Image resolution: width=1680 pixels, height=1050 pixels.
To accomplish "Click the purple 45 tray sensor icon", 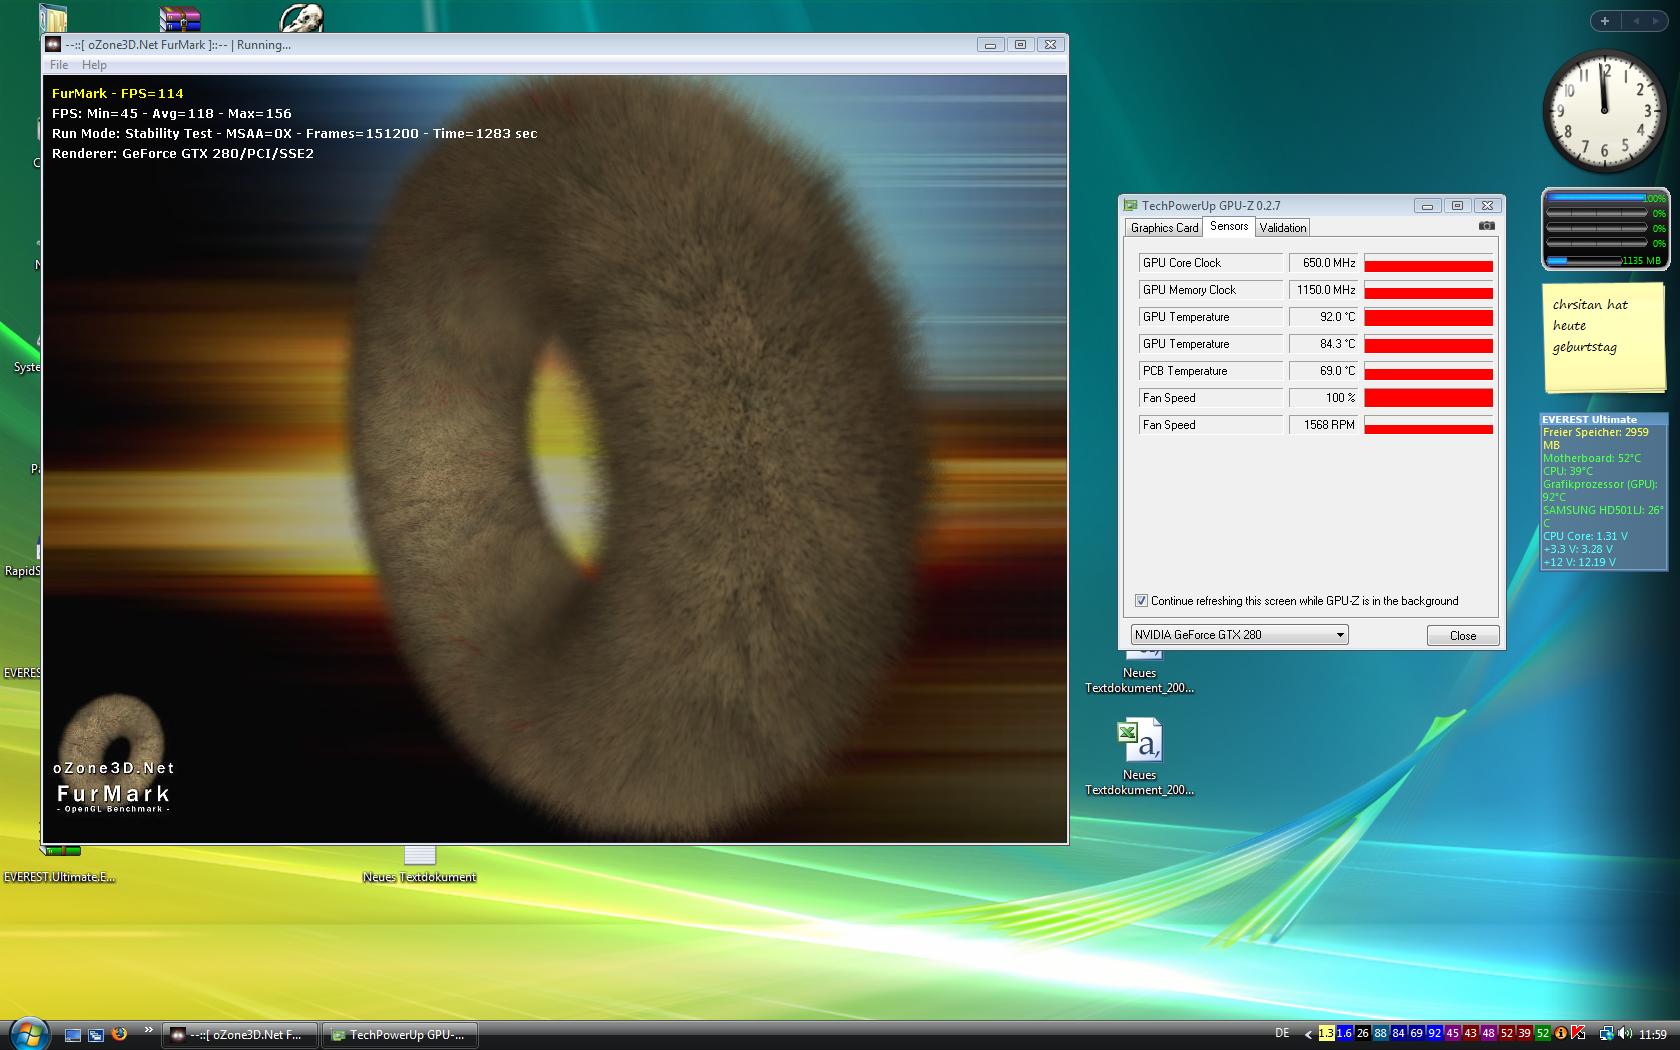I will (x=1452, y=1034).
